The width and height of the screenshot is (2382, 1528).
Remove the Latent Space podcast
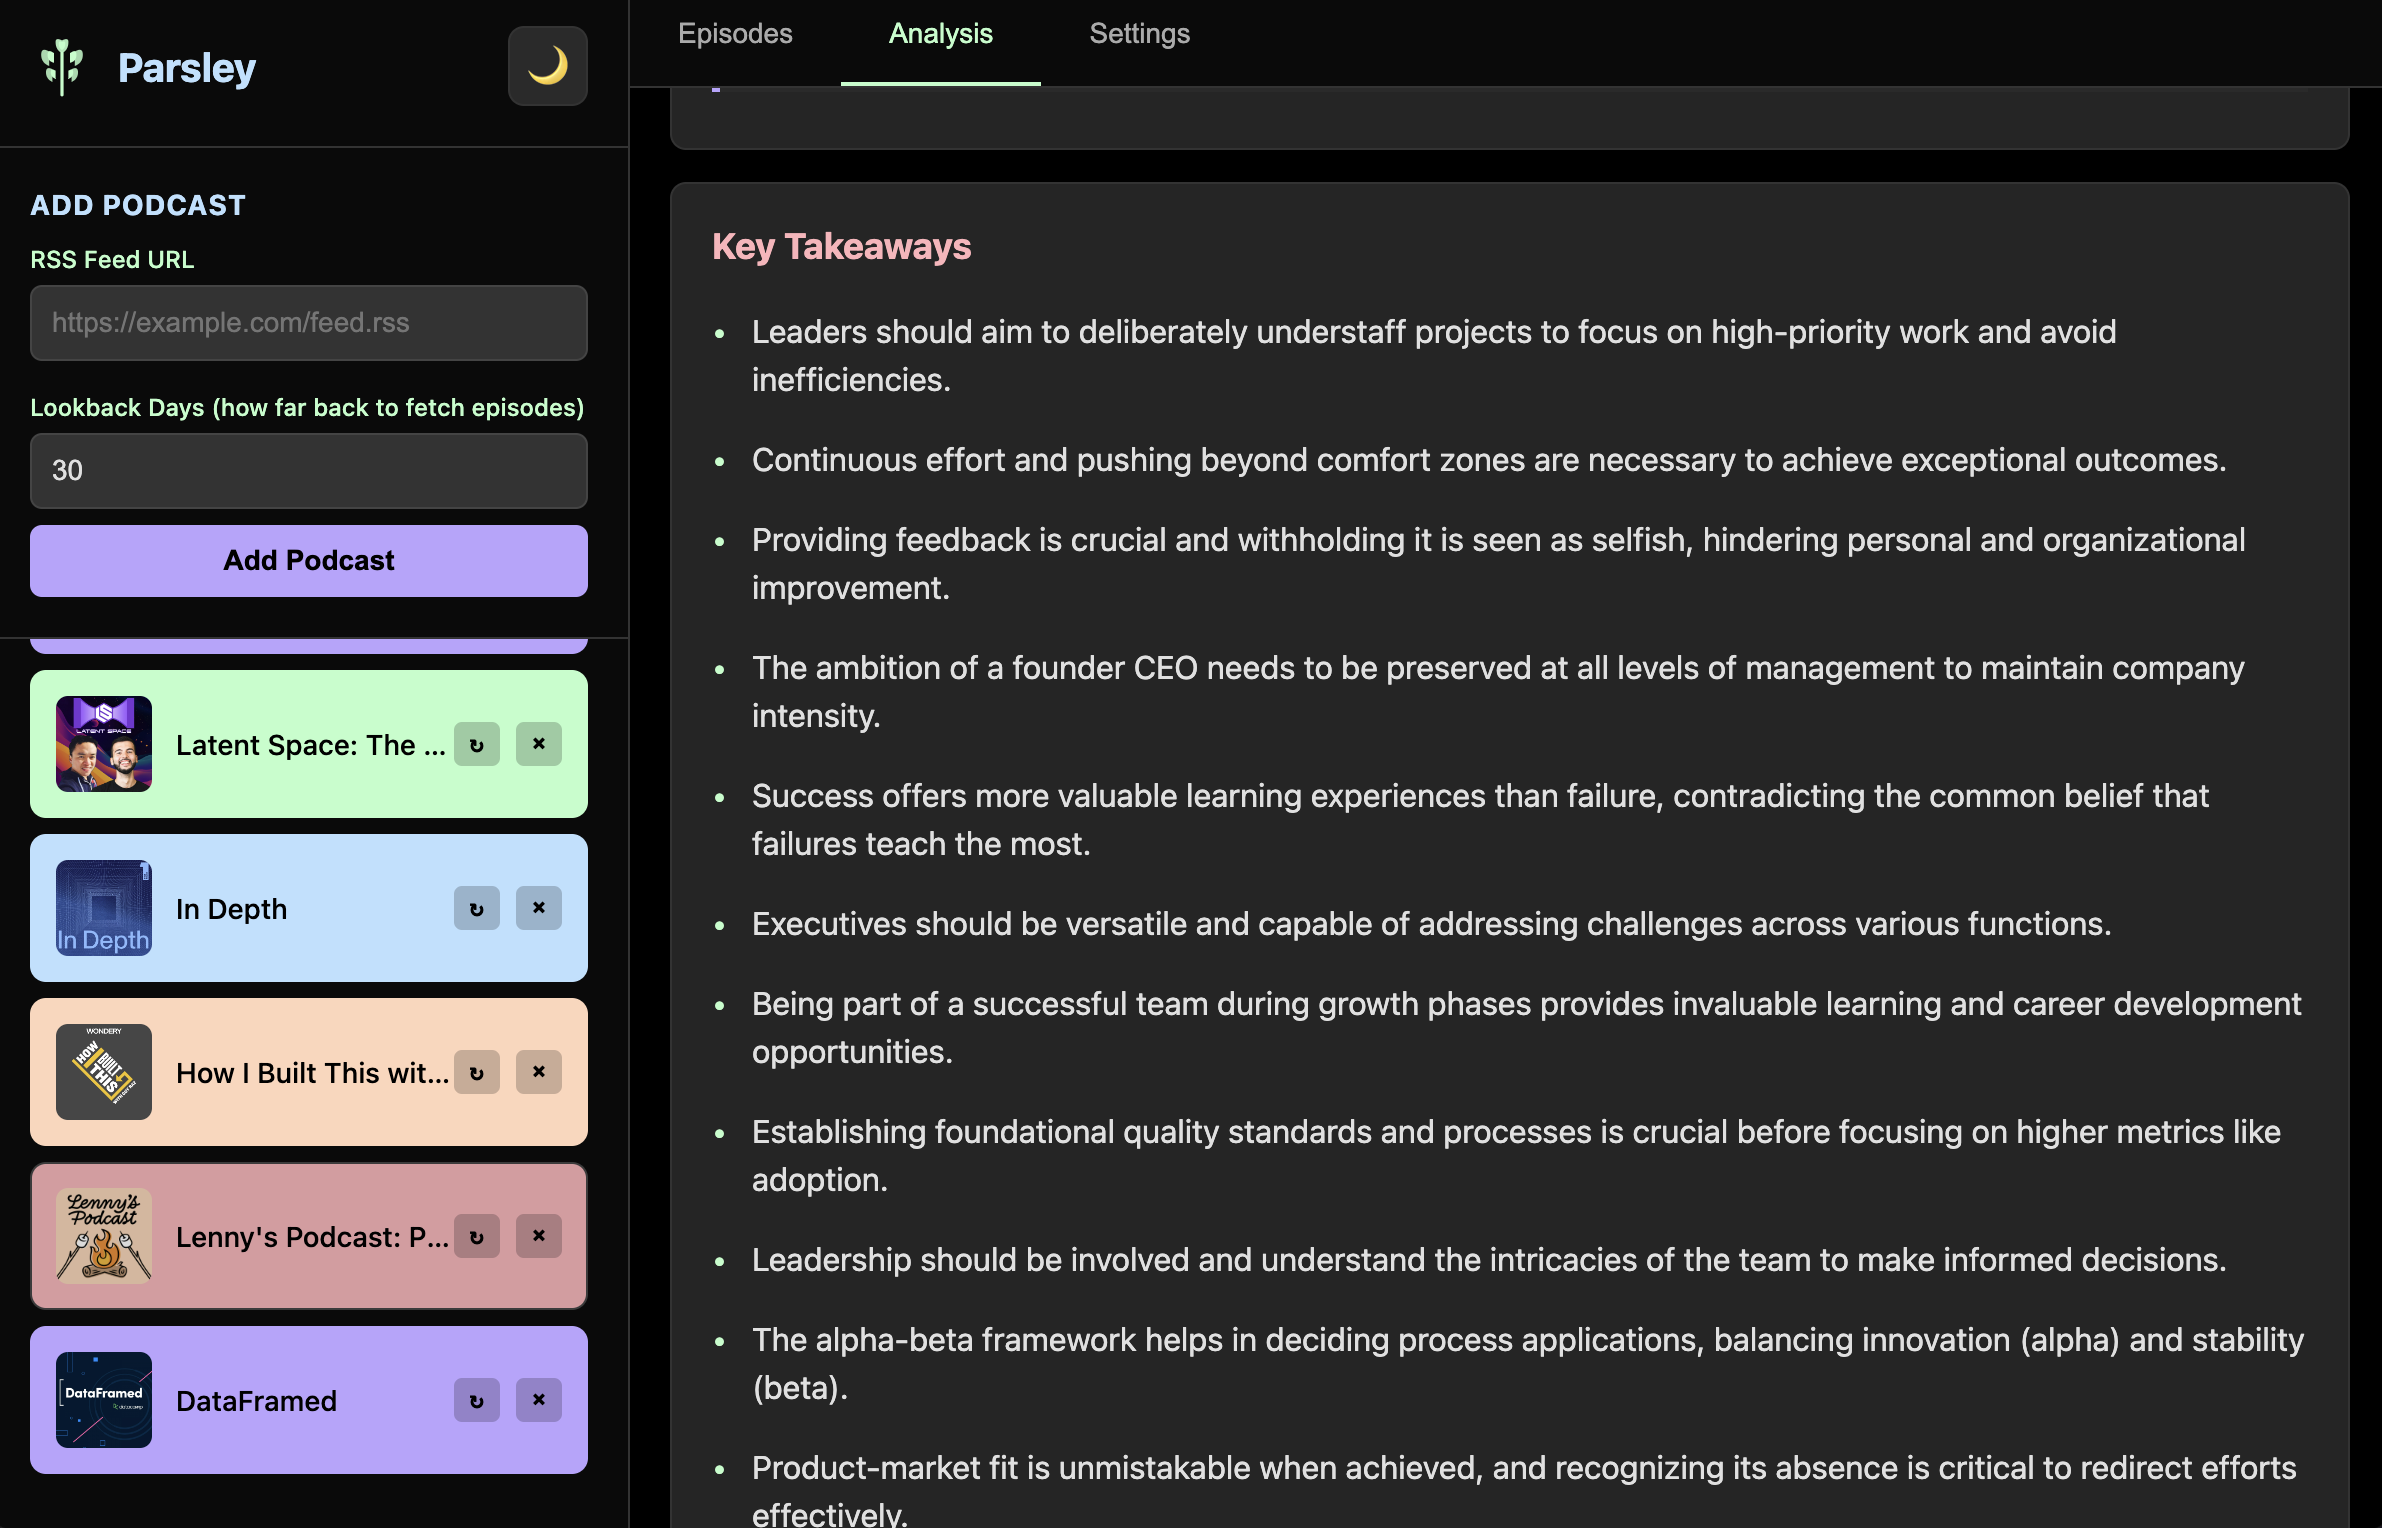click(539, 745)
